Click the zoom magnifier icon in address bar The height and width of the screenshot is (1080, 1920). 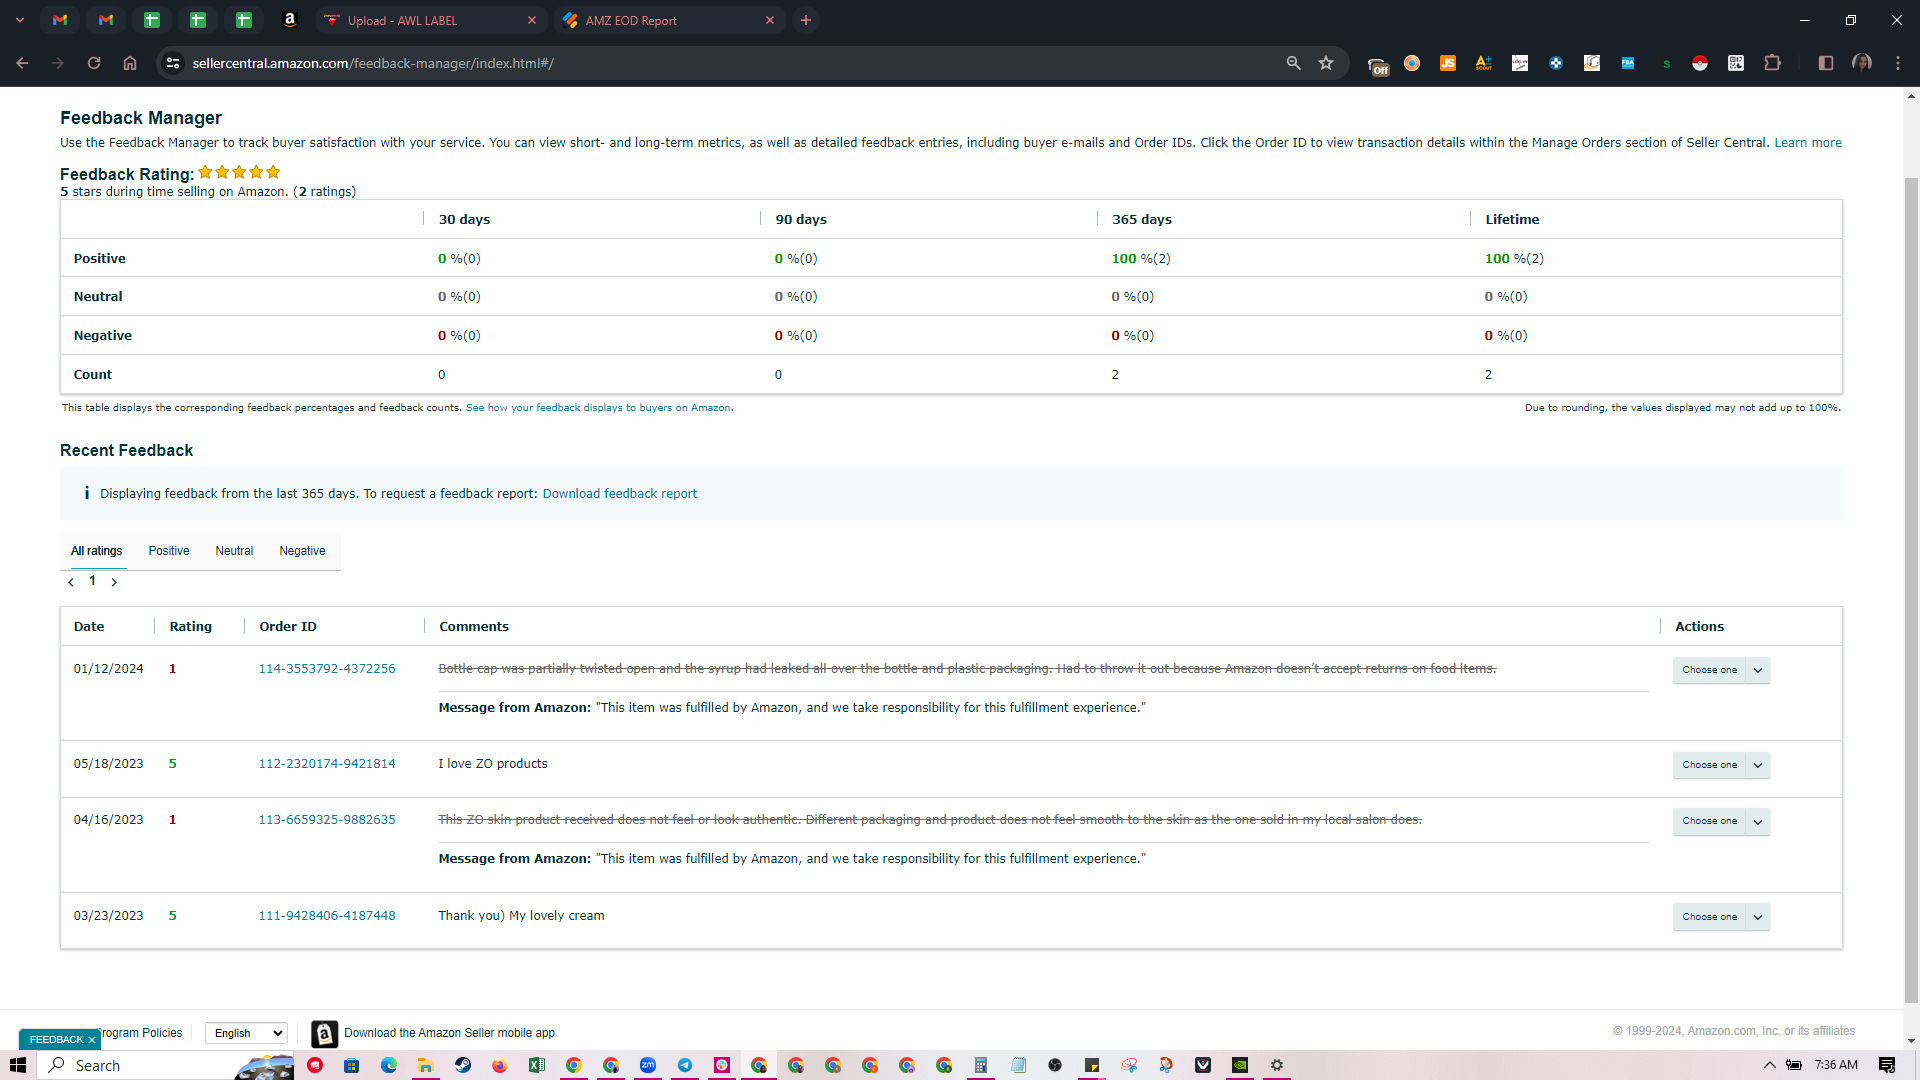coord(1294,63)
